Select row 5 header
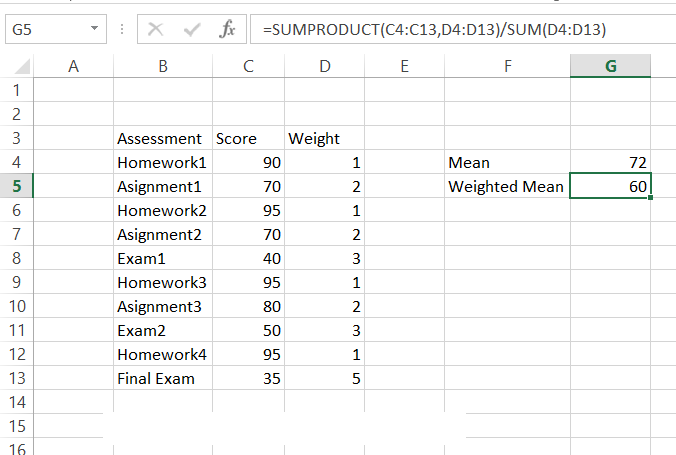Screen dimensions: 676x455 (16, 186)
